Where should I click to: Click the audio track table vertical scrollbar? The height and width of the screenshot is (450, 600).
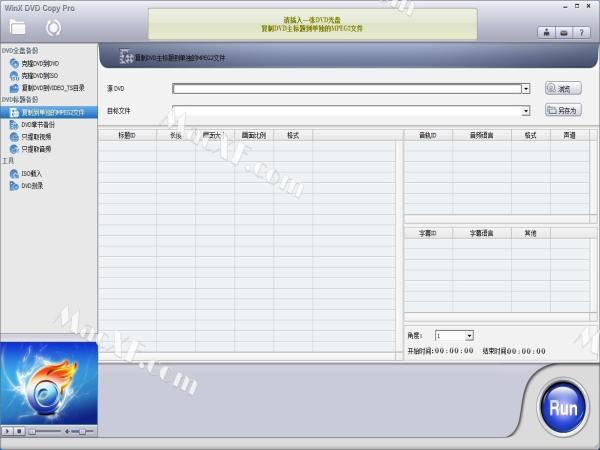[x=593, y=177]
